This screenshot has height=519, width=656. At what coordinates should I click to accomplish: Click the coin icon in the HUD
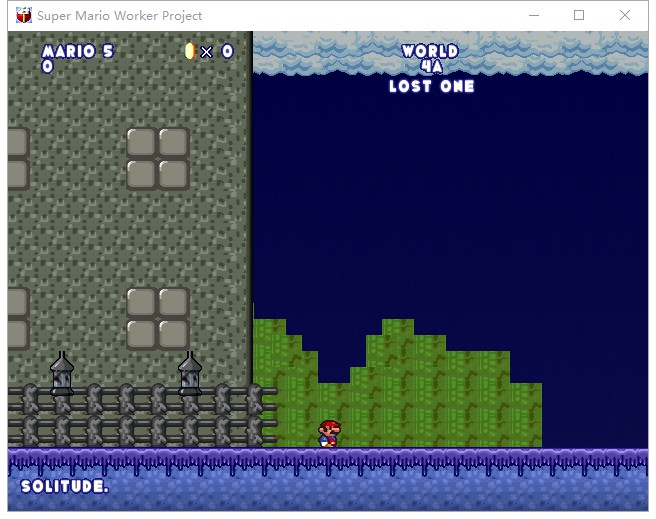[x=190, y=51]
